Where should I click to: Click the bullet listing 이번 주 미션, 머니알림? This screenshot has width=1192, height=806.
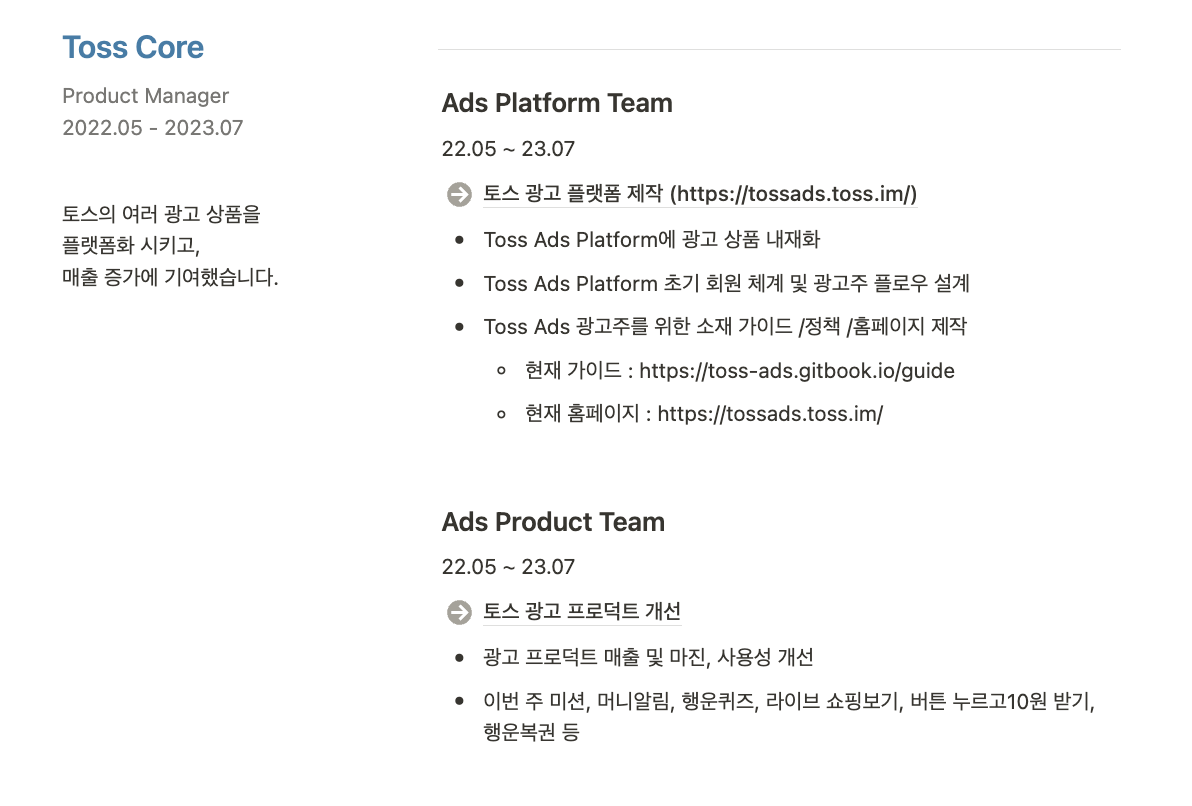[789, 716]
